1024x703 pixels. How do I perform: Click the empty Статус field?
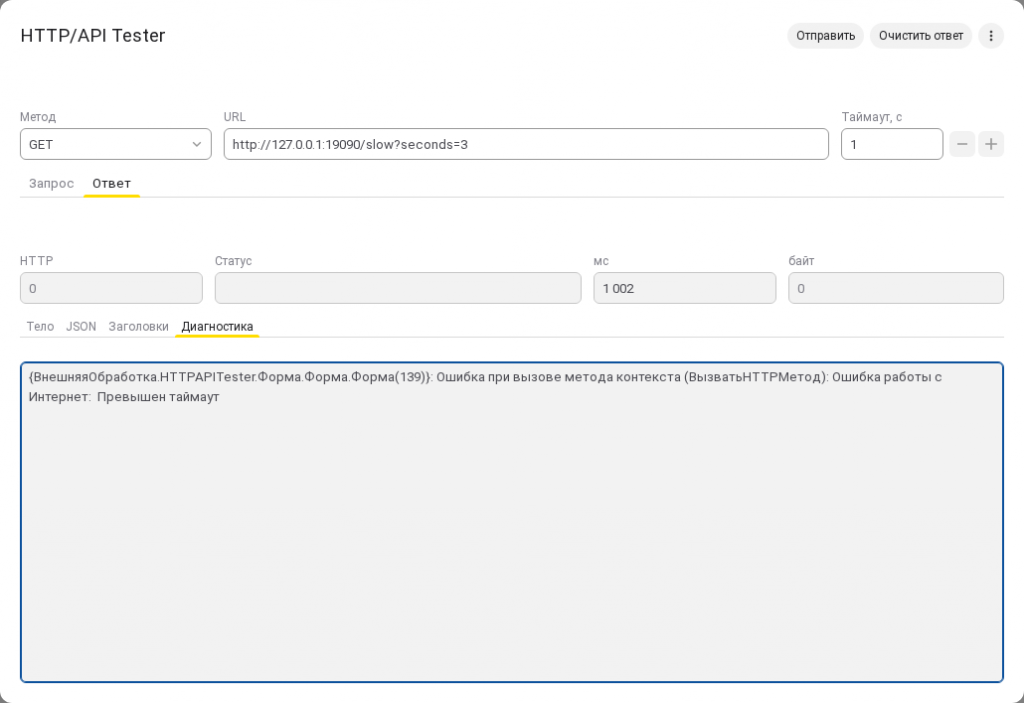click(x=398, y=288)
